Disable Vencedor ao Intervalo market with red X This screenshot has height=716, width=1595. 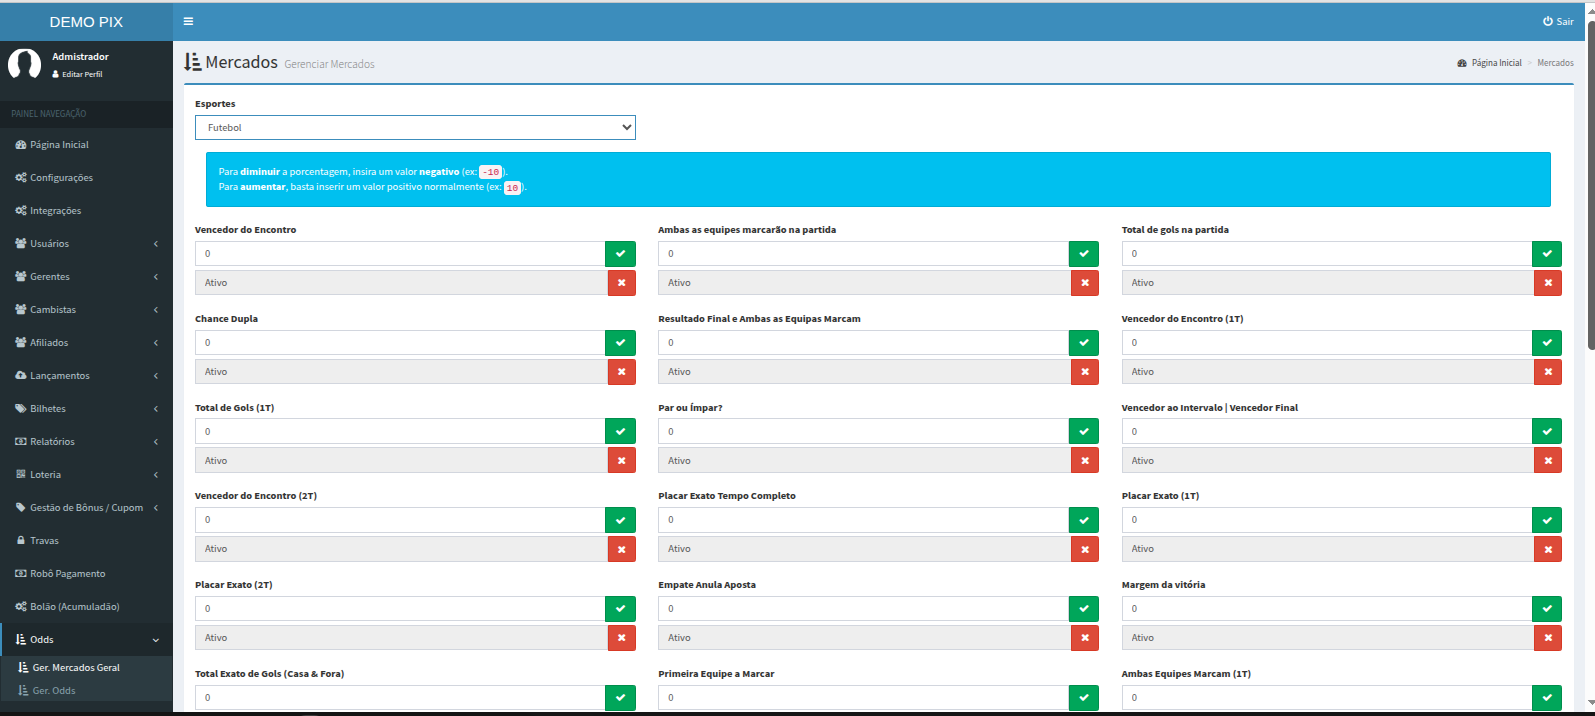1547,461
